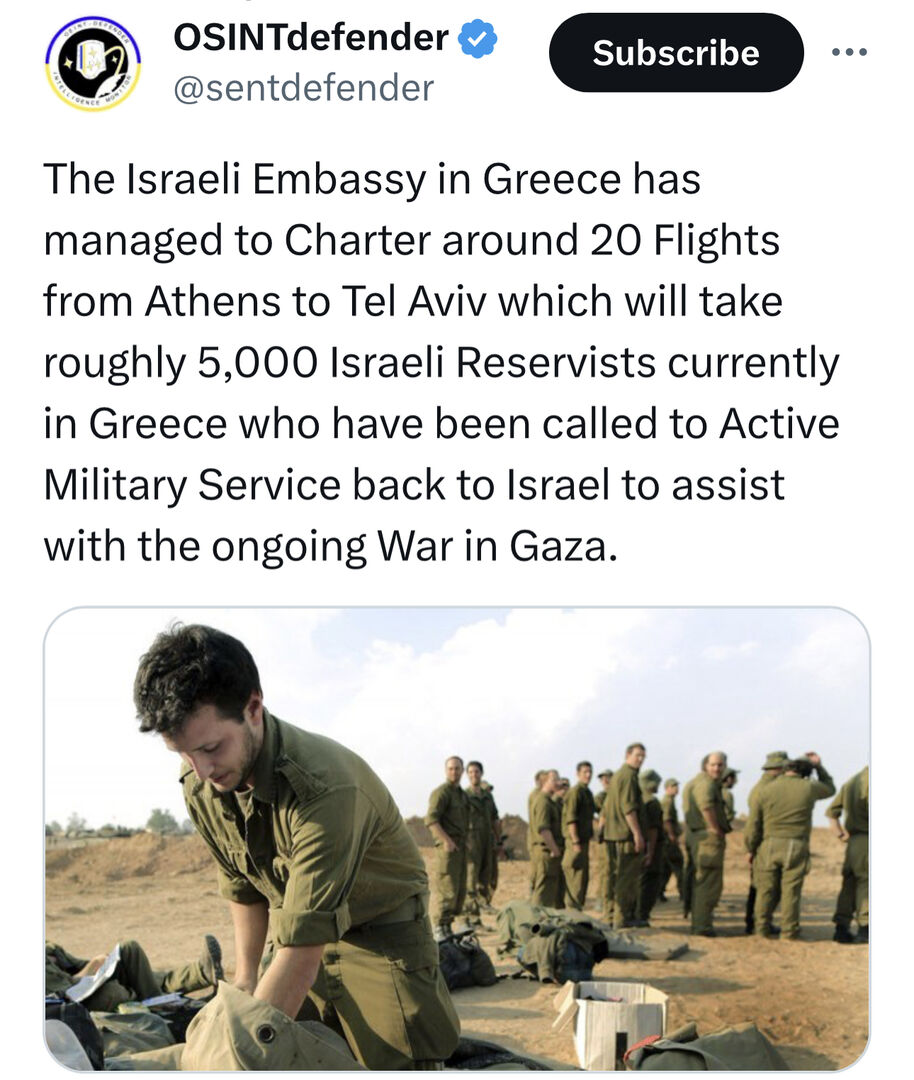The height and width of the screenshot is (1080, 914).
Task: Open the three-dot more options menu
Action: click(x=850, y=52)
